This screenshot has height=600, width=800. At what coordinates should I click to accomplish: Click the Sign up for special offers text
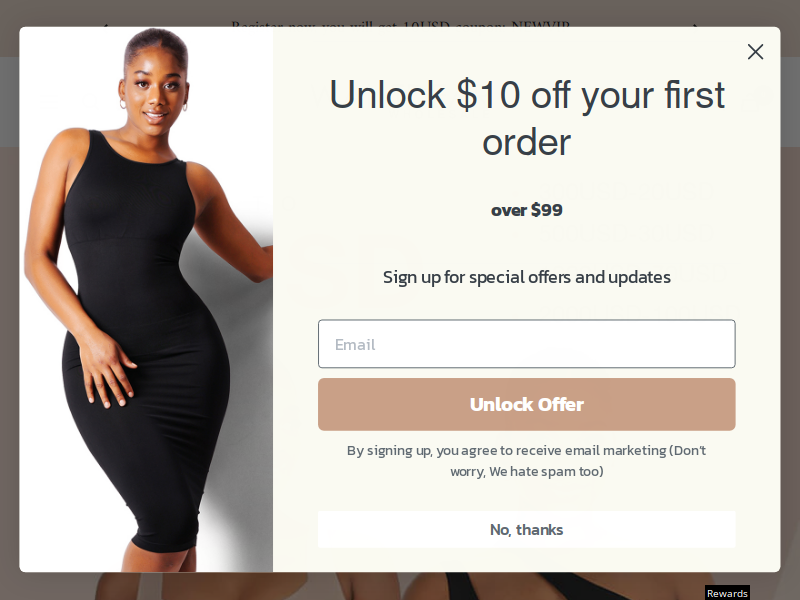[527, 277]
